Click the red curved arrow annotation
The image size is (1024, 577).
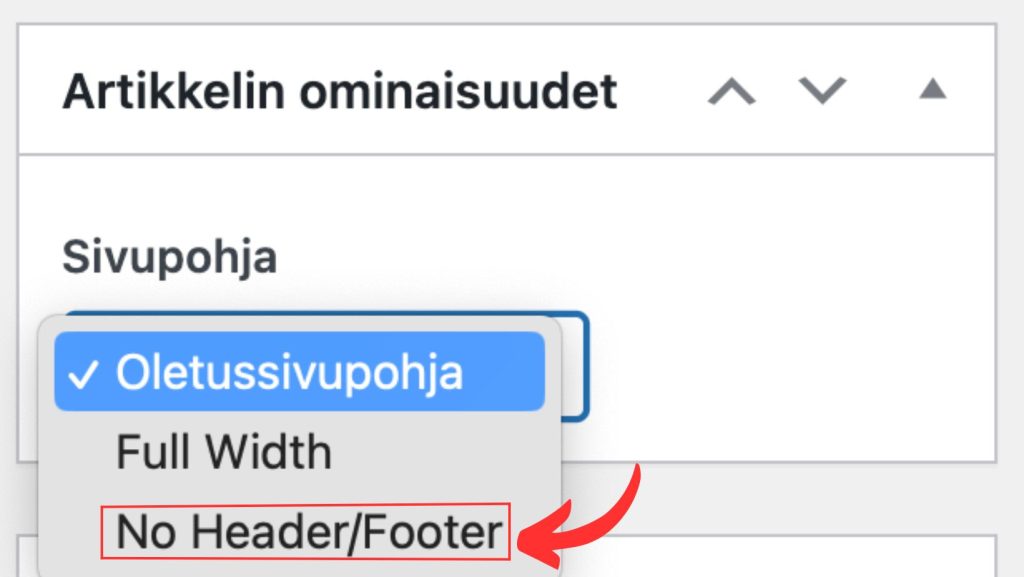click(611, 510)
